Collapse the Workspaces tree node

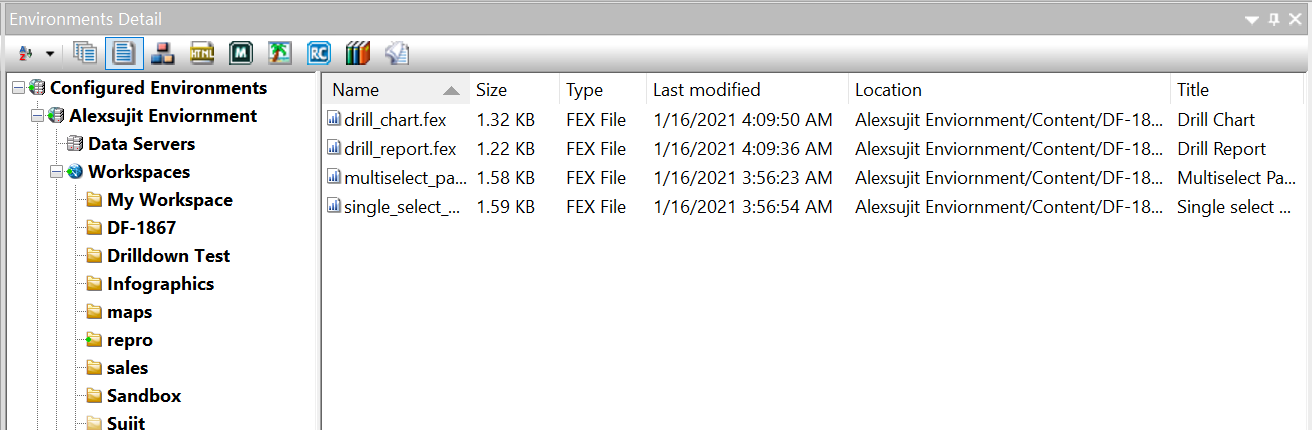pos(57,172)
